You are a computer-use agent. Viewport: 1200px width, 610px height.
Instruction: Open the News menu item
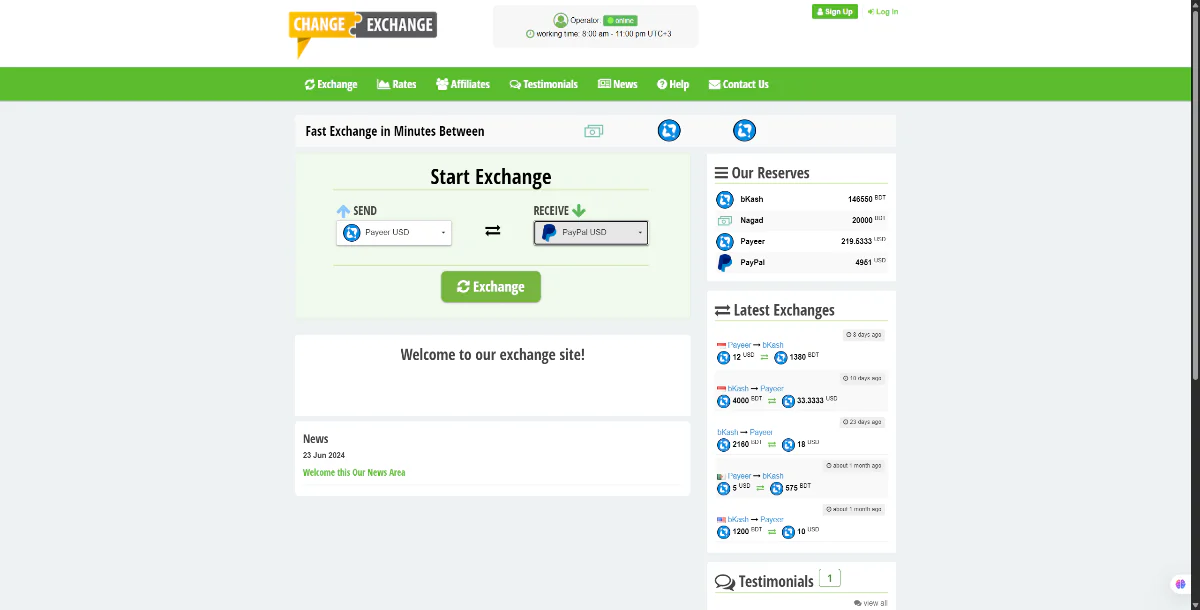pos(618,84)
